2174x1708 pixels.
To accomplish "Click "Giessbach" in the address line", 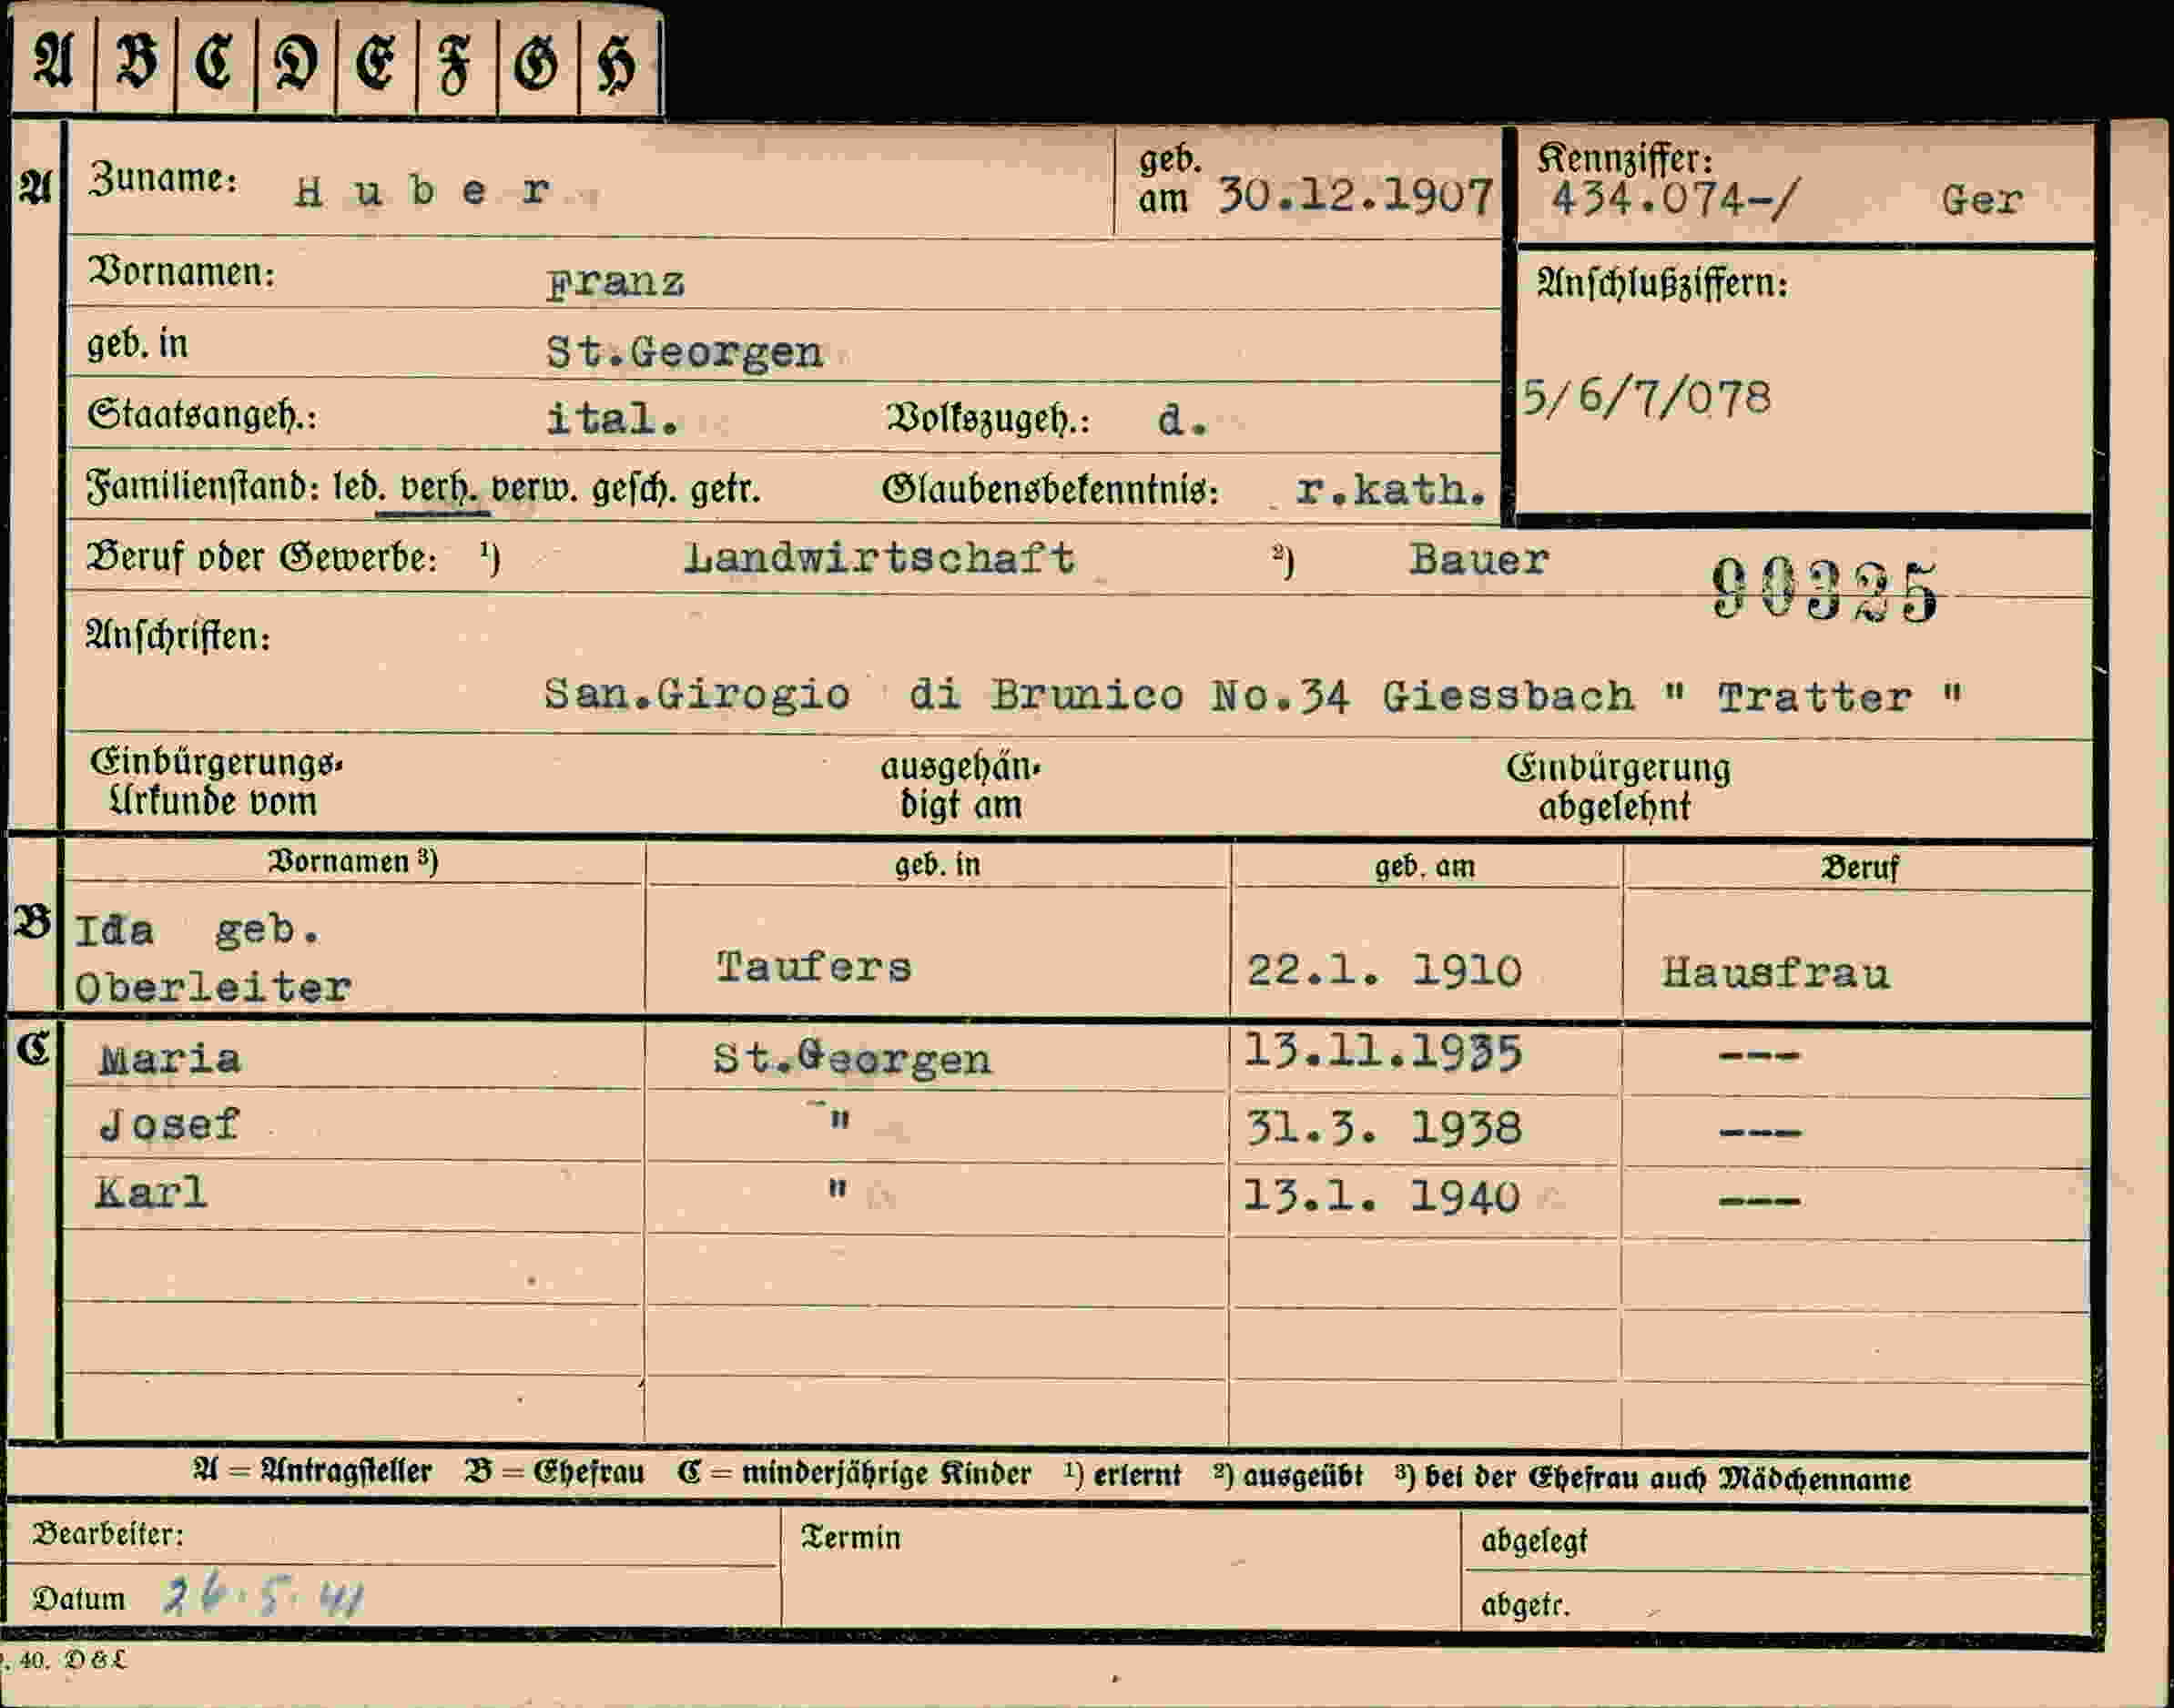I will [x=1508, y=696].
